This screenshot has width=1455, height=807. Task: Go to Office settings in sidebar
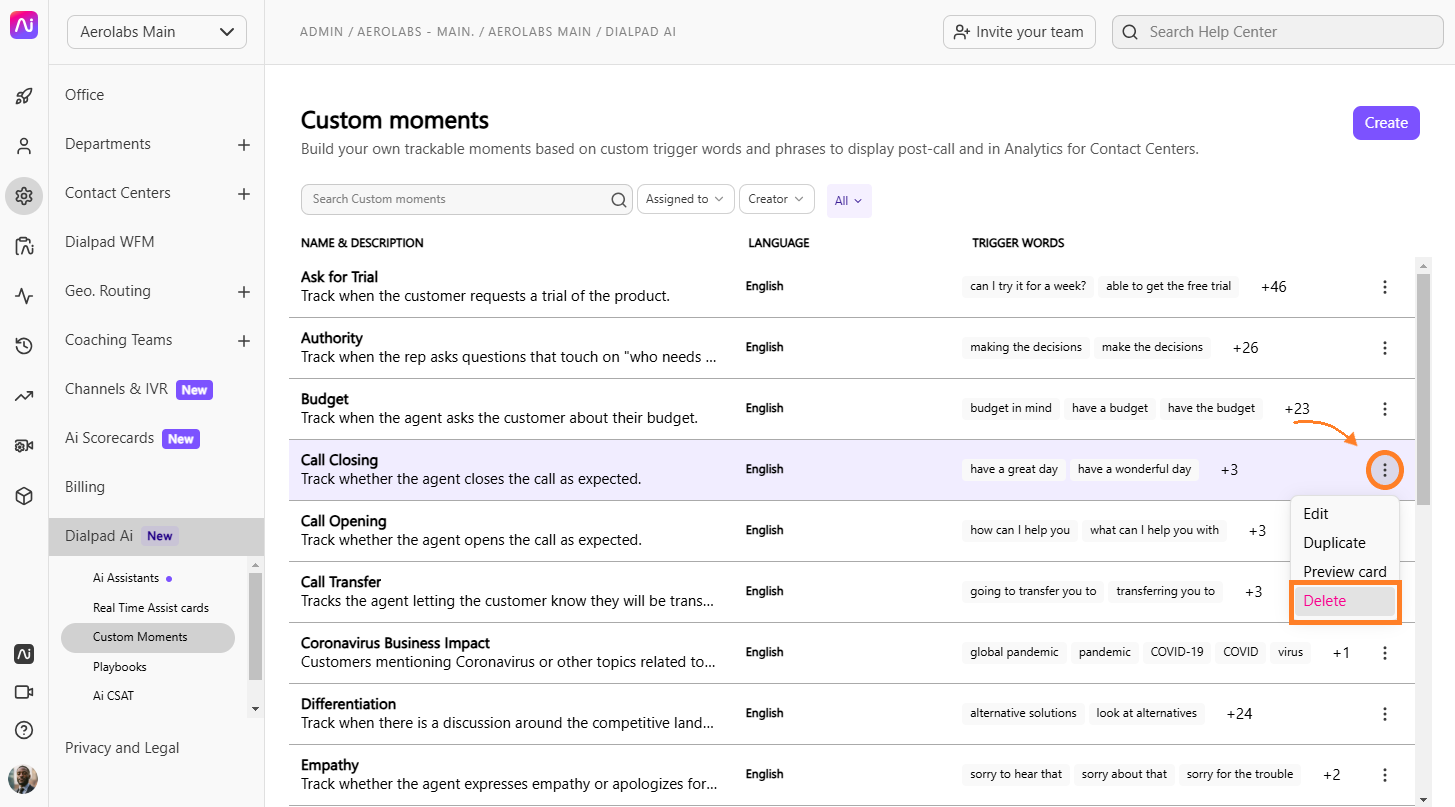pyautogui.click(x=84, y=95)
